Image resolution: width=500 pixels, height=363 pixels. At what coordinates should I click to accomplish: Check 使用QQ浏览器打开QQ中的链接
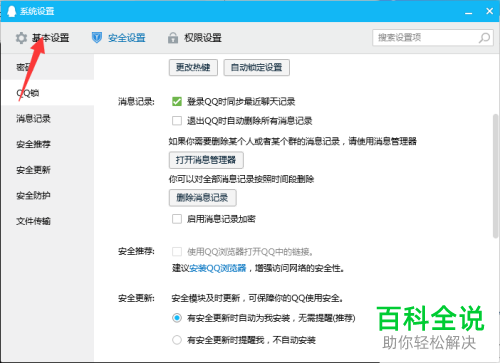[177, 251]
